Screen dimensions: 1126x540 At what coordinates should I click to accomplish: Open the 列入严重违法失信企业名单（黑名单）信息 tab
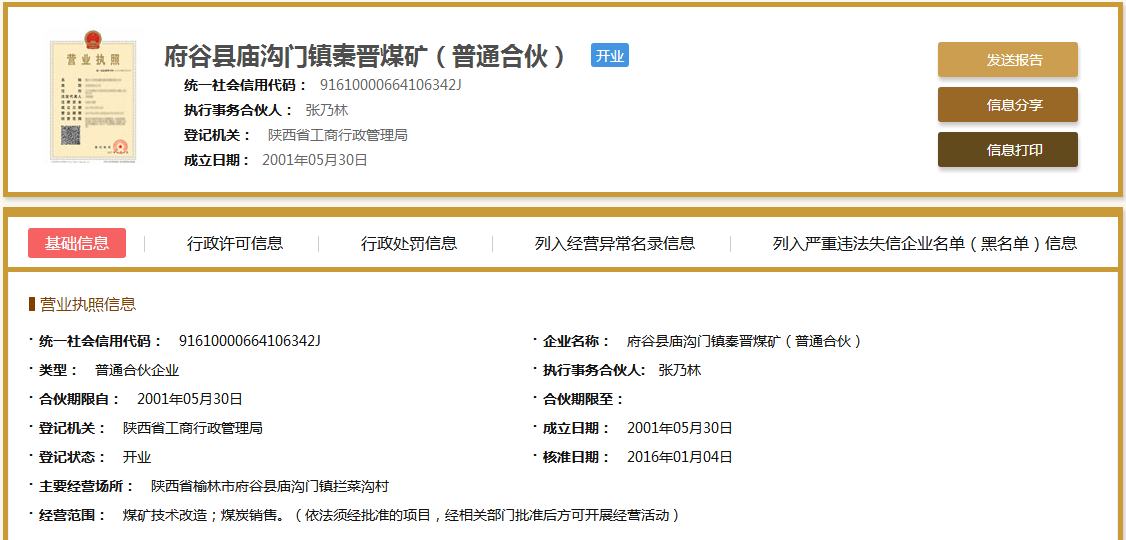click(924, 243)
